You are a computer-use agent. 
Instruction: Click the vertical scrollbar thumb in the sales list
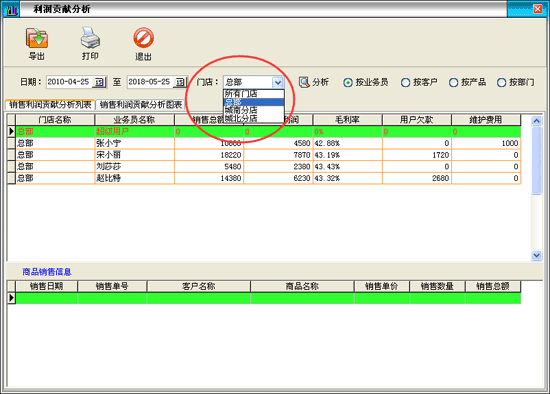tap(536, 160)
